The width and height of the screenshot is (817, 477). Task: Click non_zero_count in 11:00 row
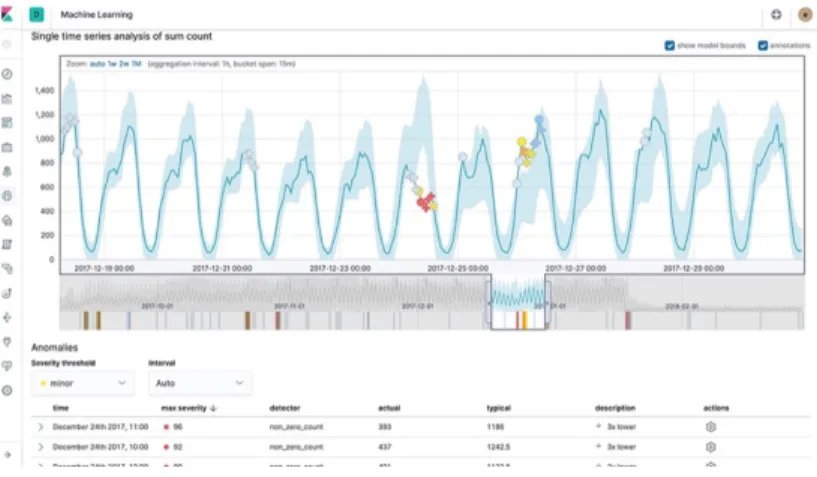(296, 427)
